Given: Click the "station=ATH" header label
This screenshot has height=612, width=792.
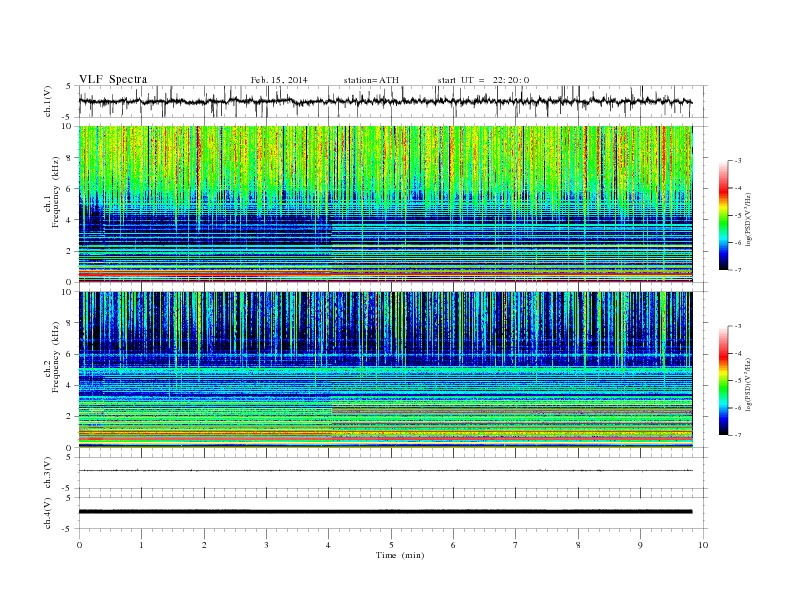Looking at the screenshot, I should tap(371, 80).
